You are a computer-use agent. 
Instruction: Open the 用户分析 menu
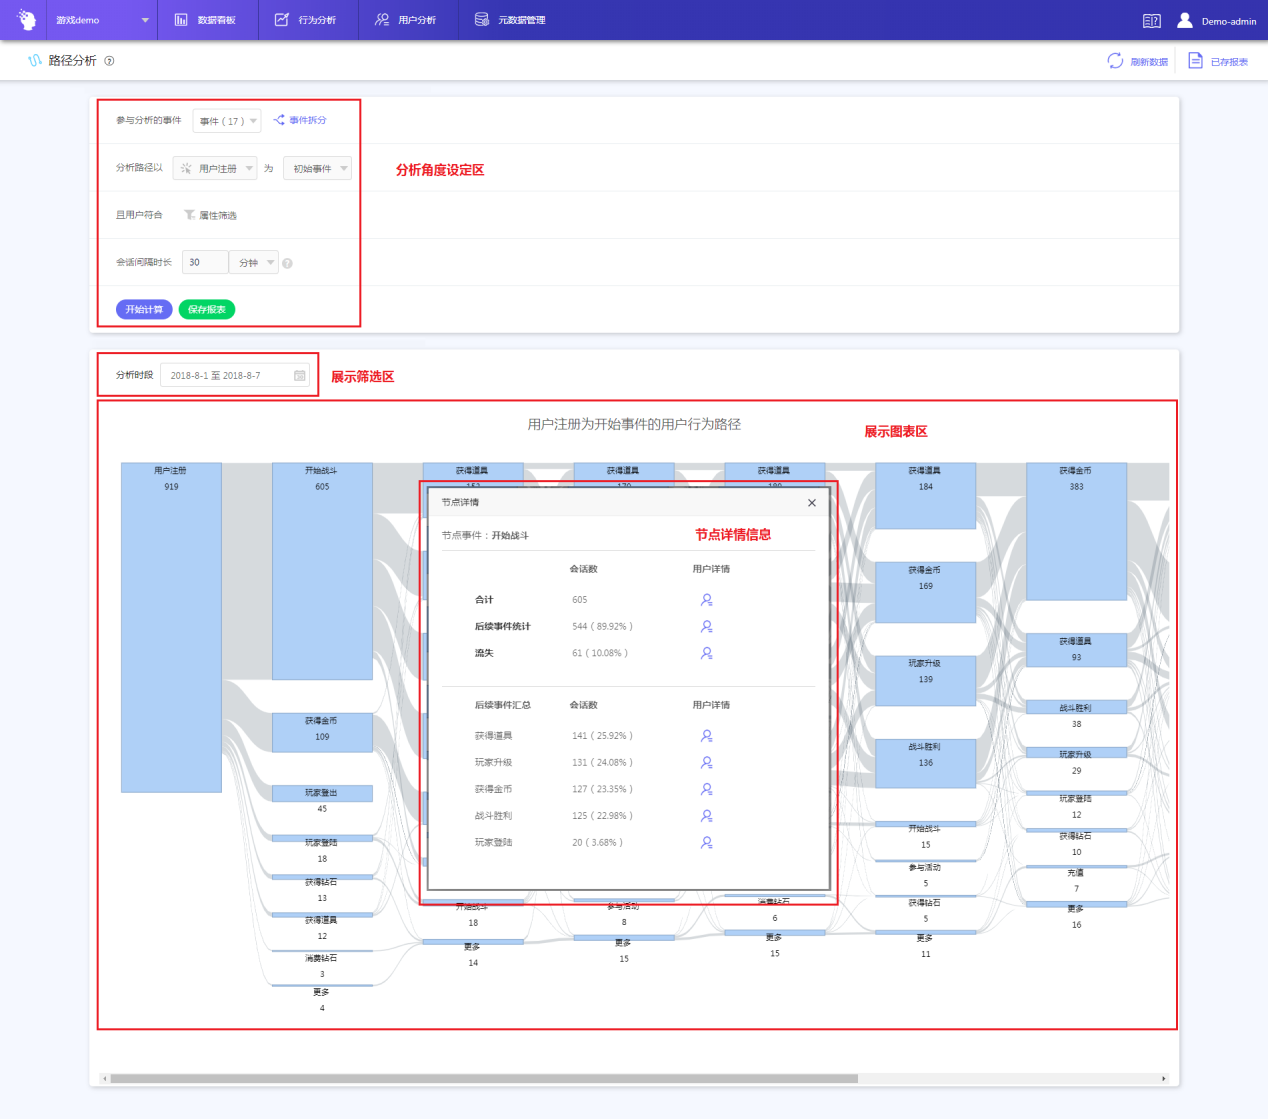pyautogui.click(x=406, y=20)
